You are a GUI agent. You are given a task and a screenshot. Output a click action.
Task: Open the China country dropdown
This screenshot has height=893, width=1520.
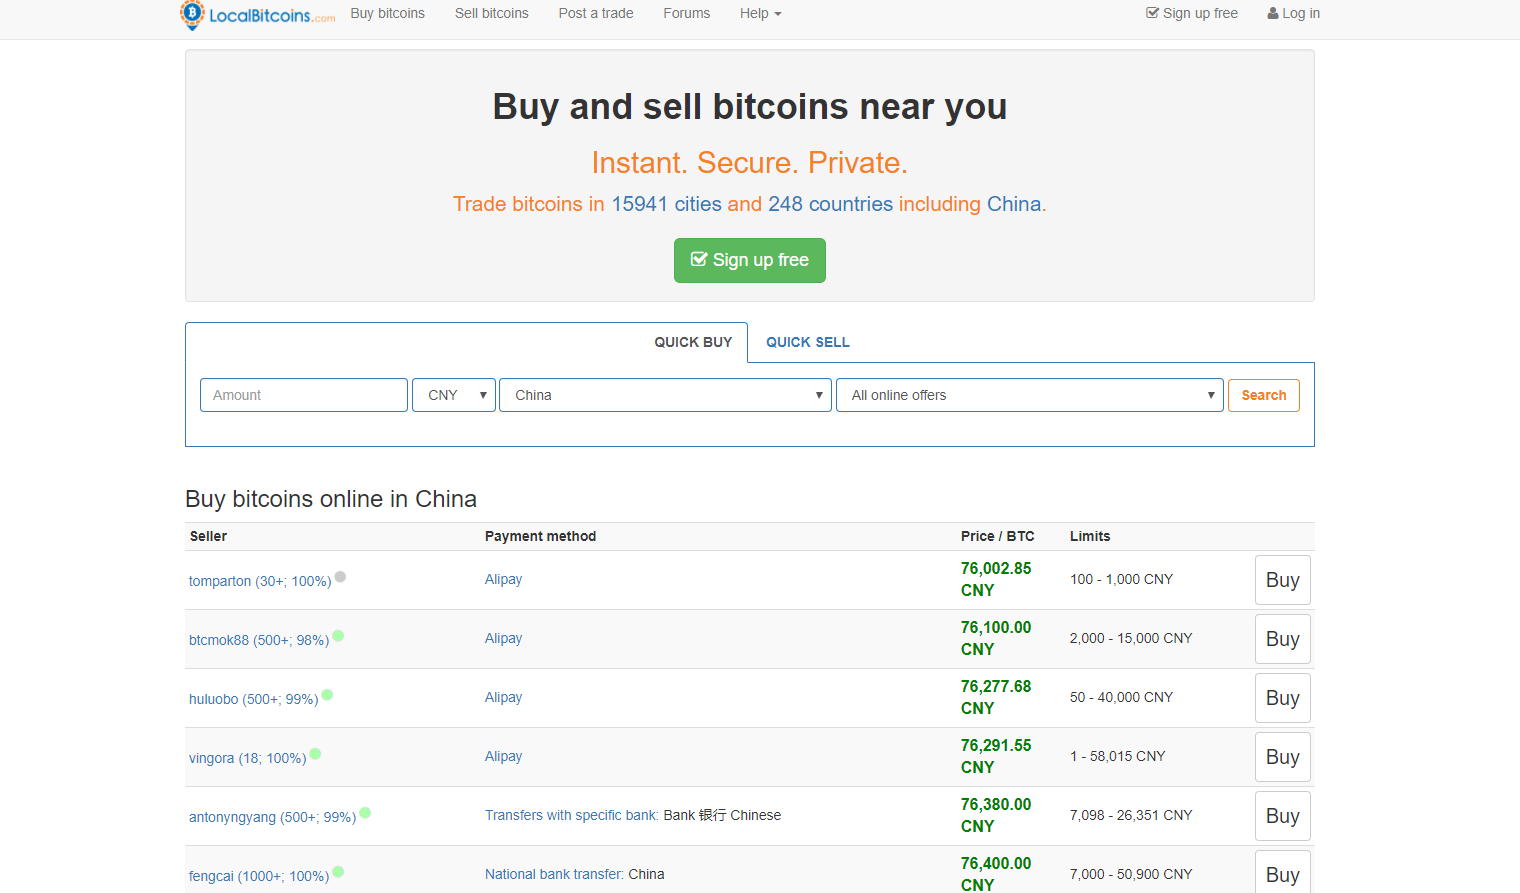tap(665, 395)
